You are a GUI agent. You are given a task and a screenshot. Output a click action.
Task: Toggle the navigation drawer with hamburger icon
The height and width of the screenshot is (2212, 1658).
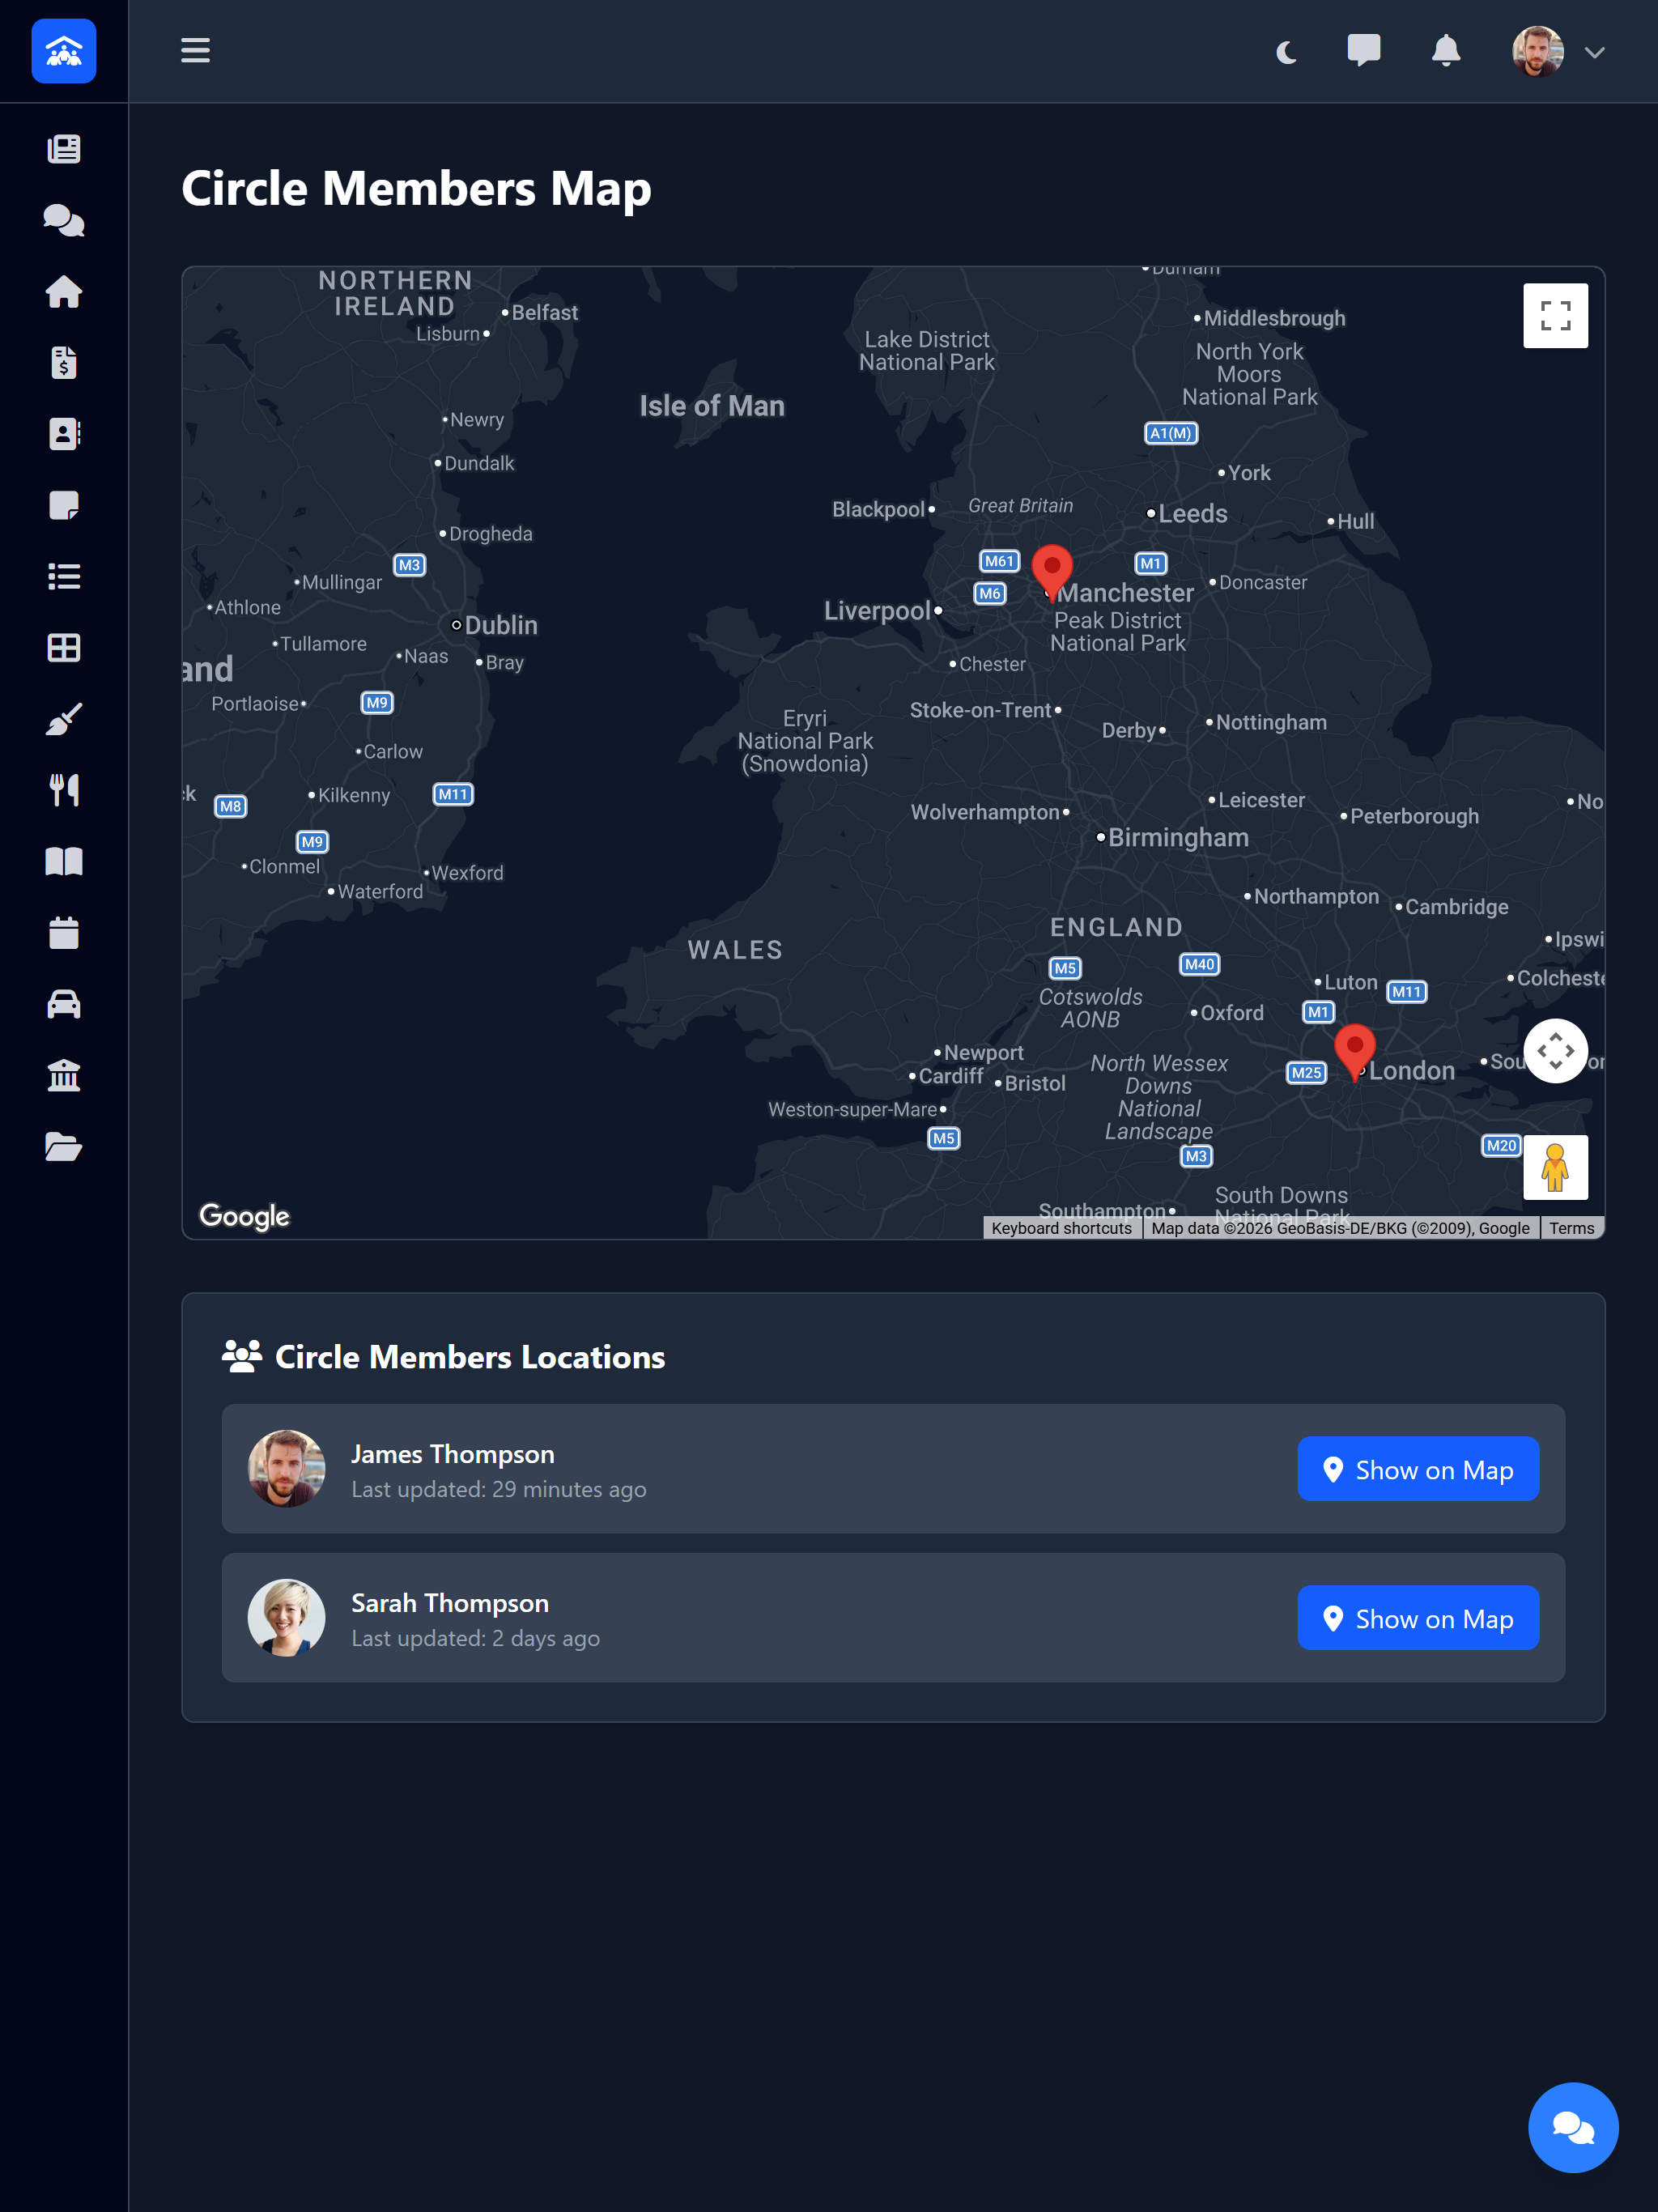click(195, 51)
